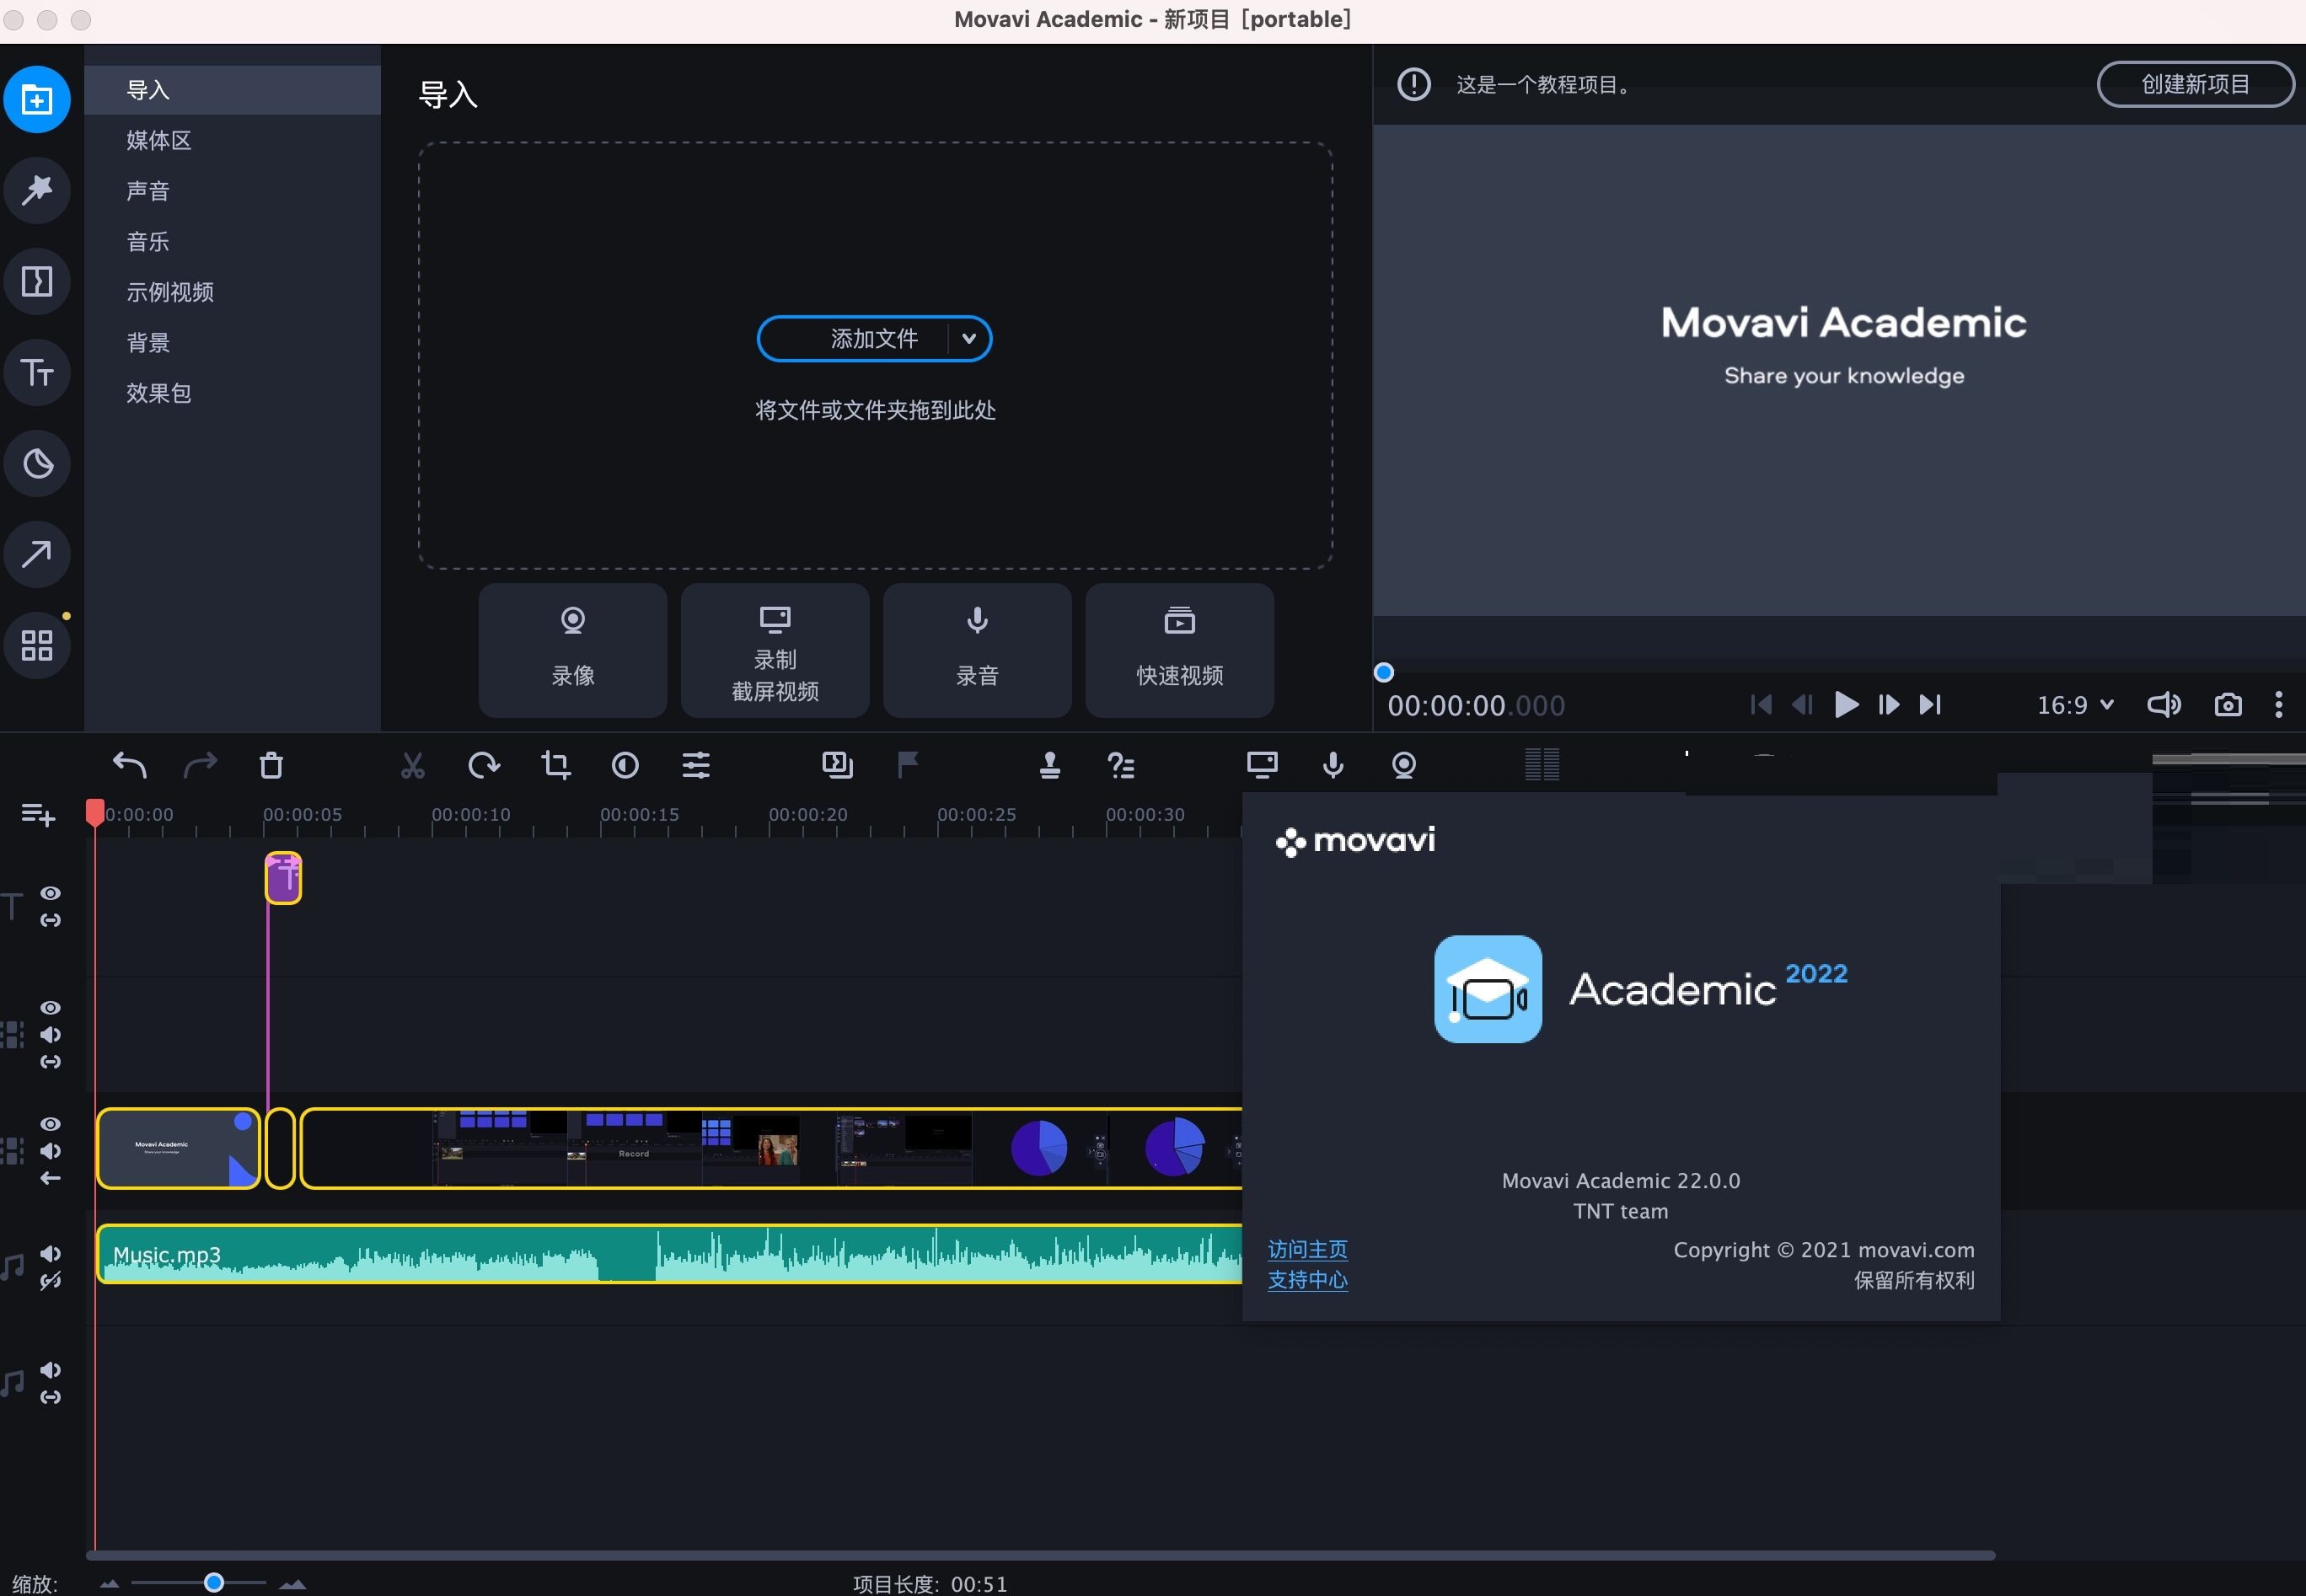2306x1596 pixels.
Task: Open the 16:9 aspect ratio dropdown
Action: tap(2075, 705)
